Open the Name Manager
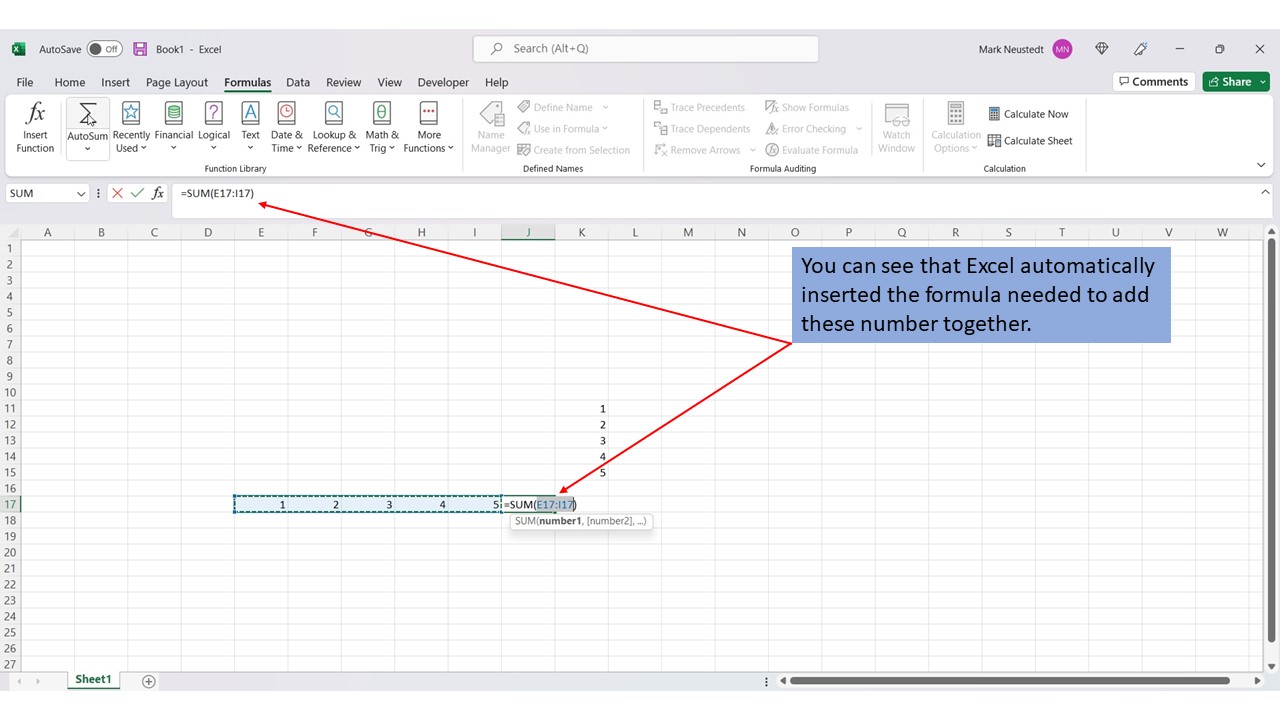The width and height of the screenshot is (1280, 720). tap(490, 125)
